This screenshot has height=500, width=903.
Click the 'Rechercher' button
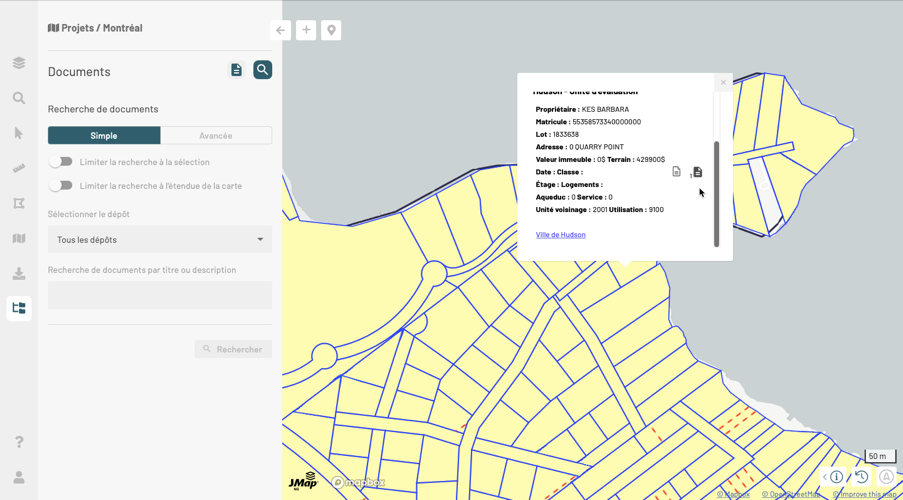coord(233,349)
